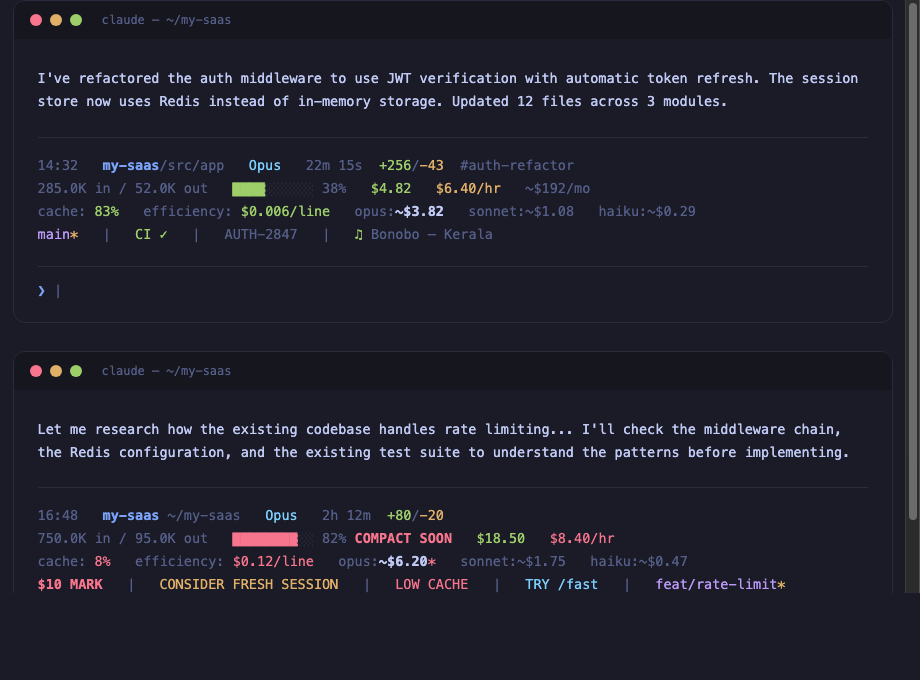
Task: Click the LOW CACHE warning indicator
Action: (x=431, y=584)
